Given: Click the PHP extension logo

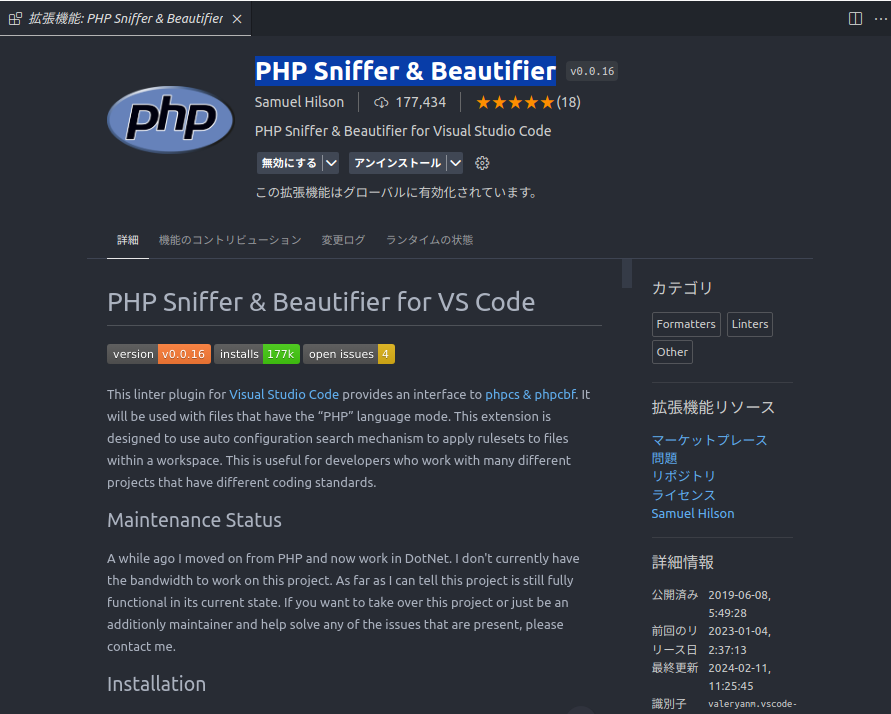Looking at the screenshot, I should tap(170, 119).
